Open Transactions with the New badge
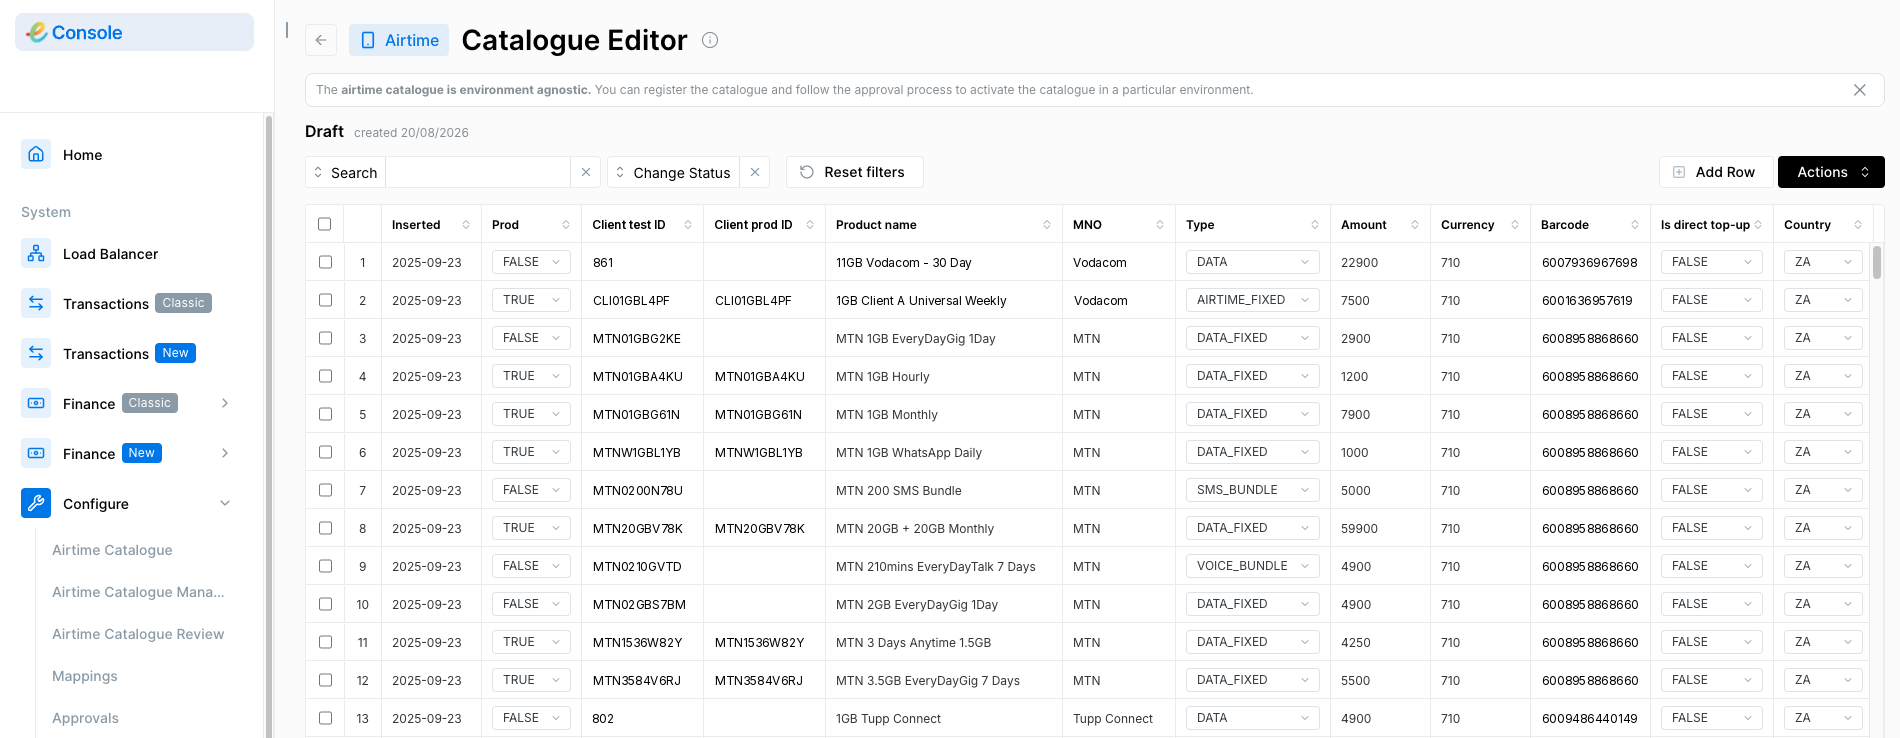 click(129, 353)
